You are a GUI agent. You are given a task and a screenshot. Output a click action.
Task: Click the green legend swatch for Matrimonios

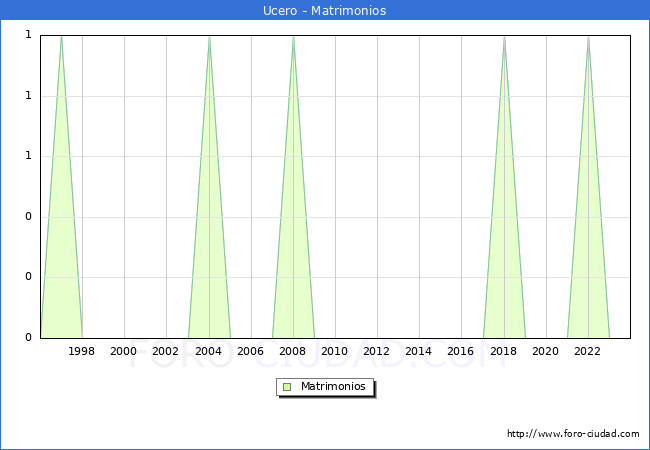coord(287,386)
